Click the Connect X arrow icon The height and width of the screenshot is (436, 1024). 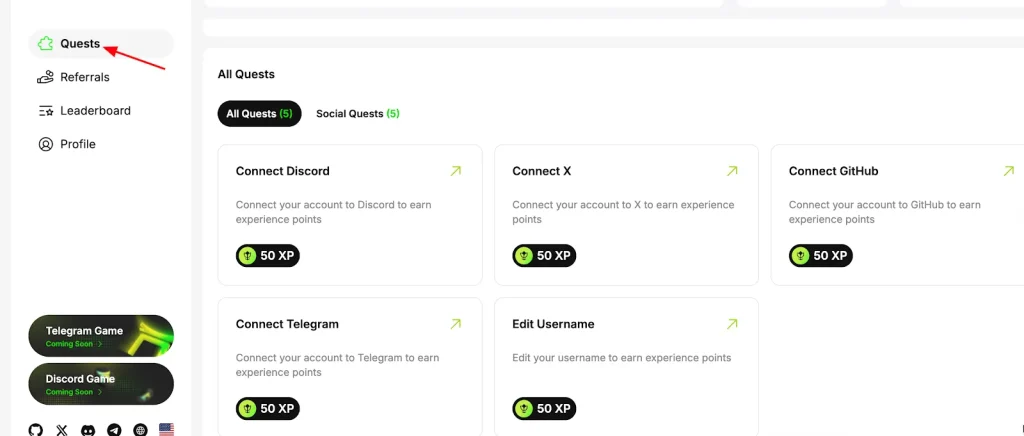coord(732,171)
